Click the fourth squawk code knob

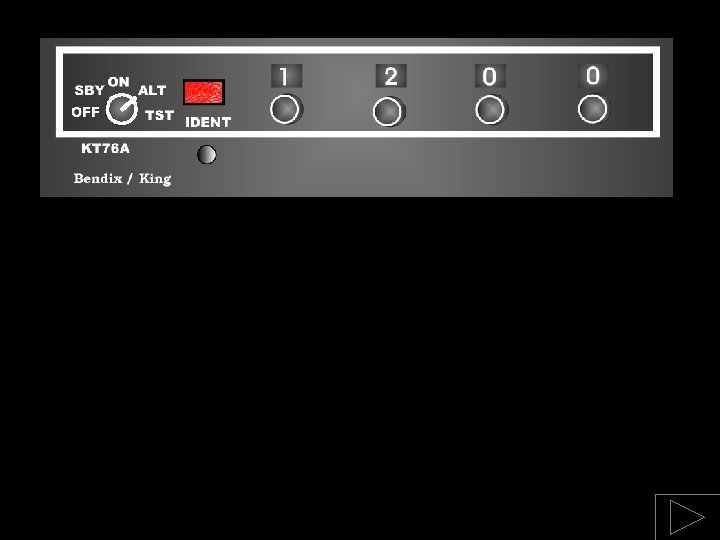(x=593, y=109)
